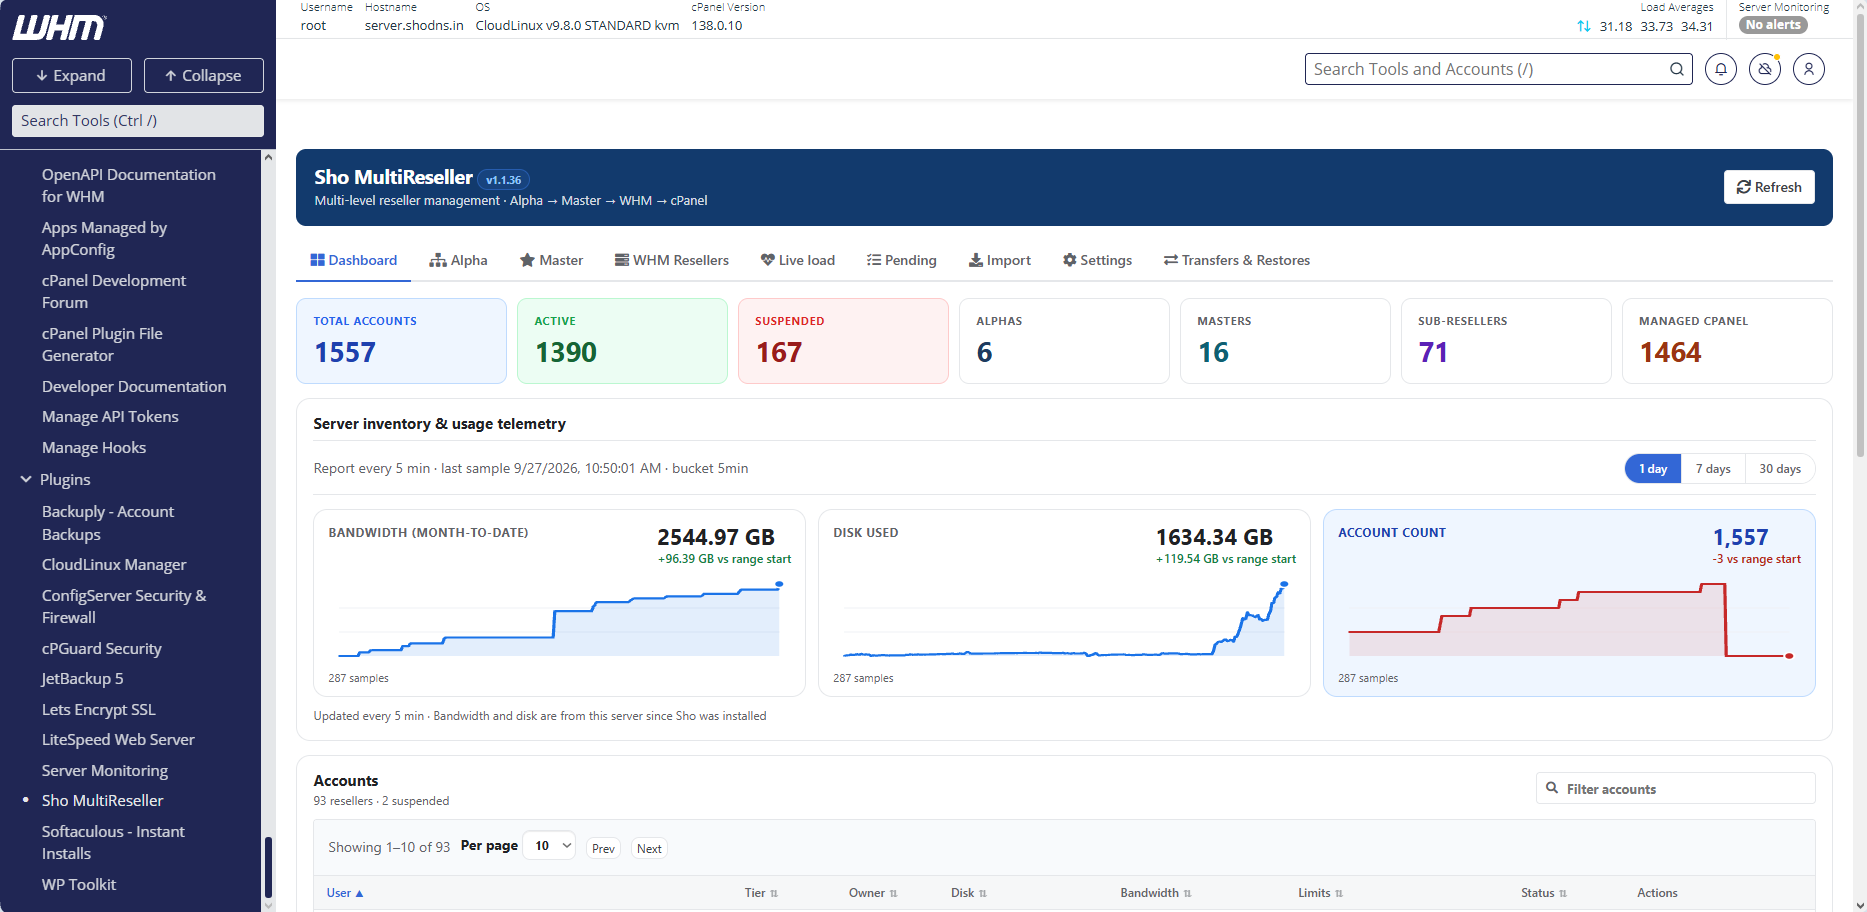Sort accounts by Tier column icon
1867x912 pixels.
(x=774, y=893)
